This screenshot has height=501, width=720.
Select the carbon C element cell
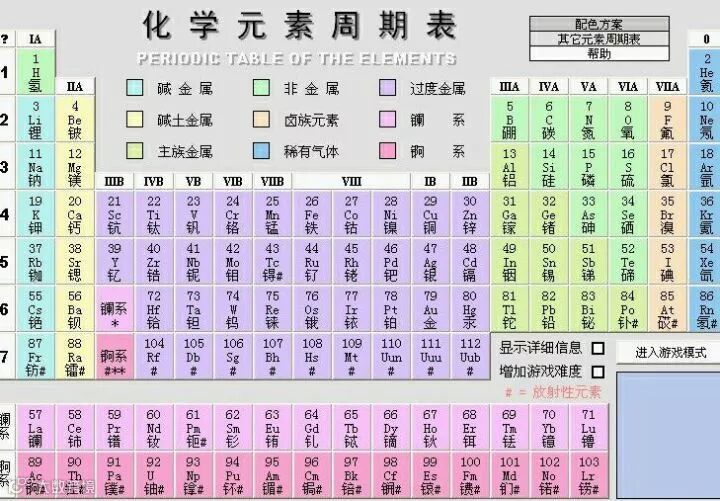(549, 119)
